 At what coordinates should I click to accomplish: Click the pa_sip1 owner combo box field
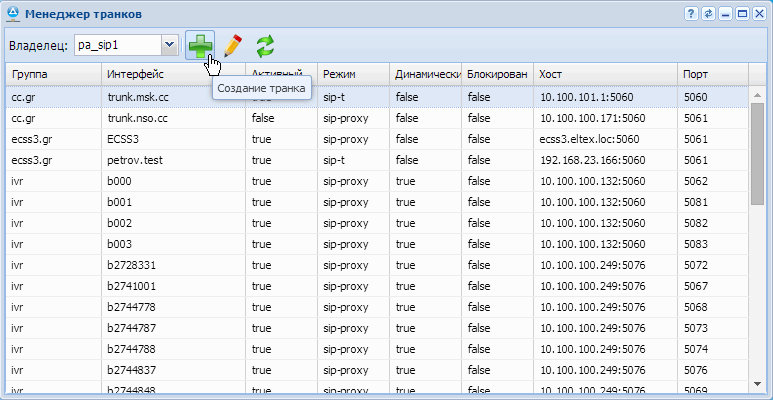114,45
